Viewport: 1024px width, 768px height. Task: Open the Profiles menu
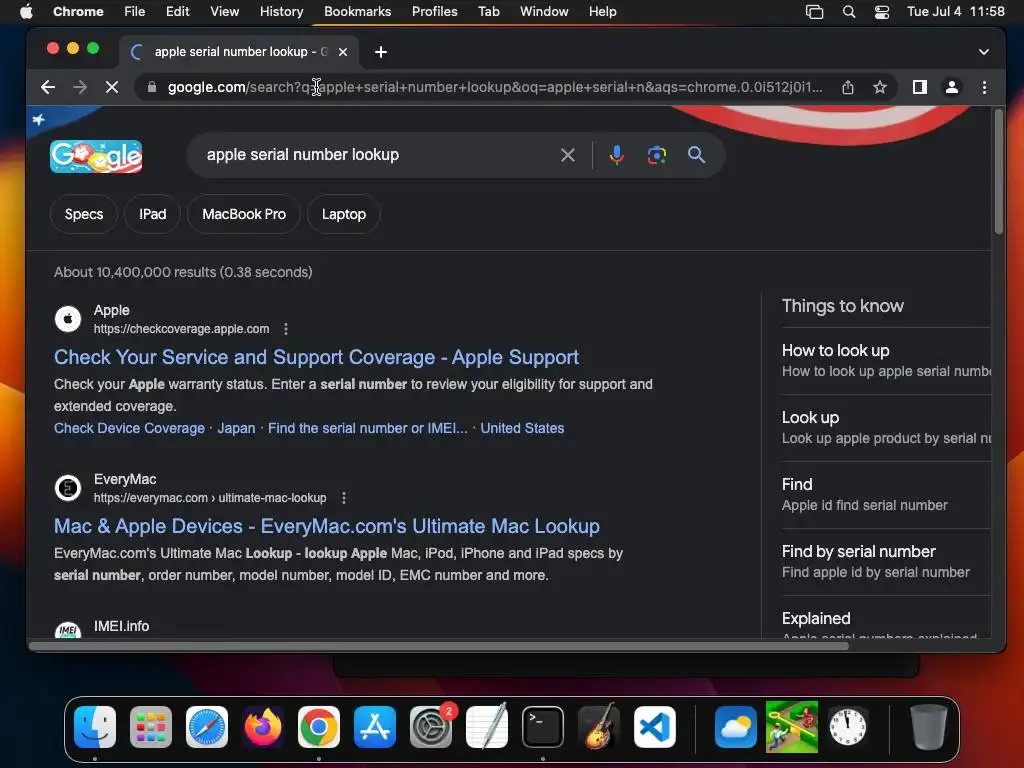pos(434,11)
